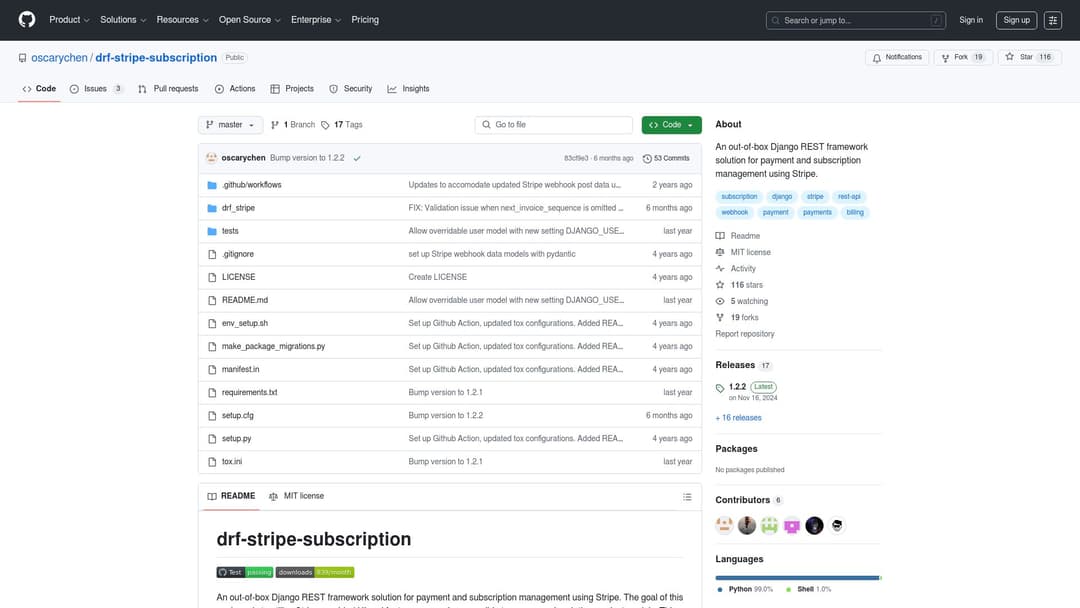Open the pink contributor avatar

792,525
